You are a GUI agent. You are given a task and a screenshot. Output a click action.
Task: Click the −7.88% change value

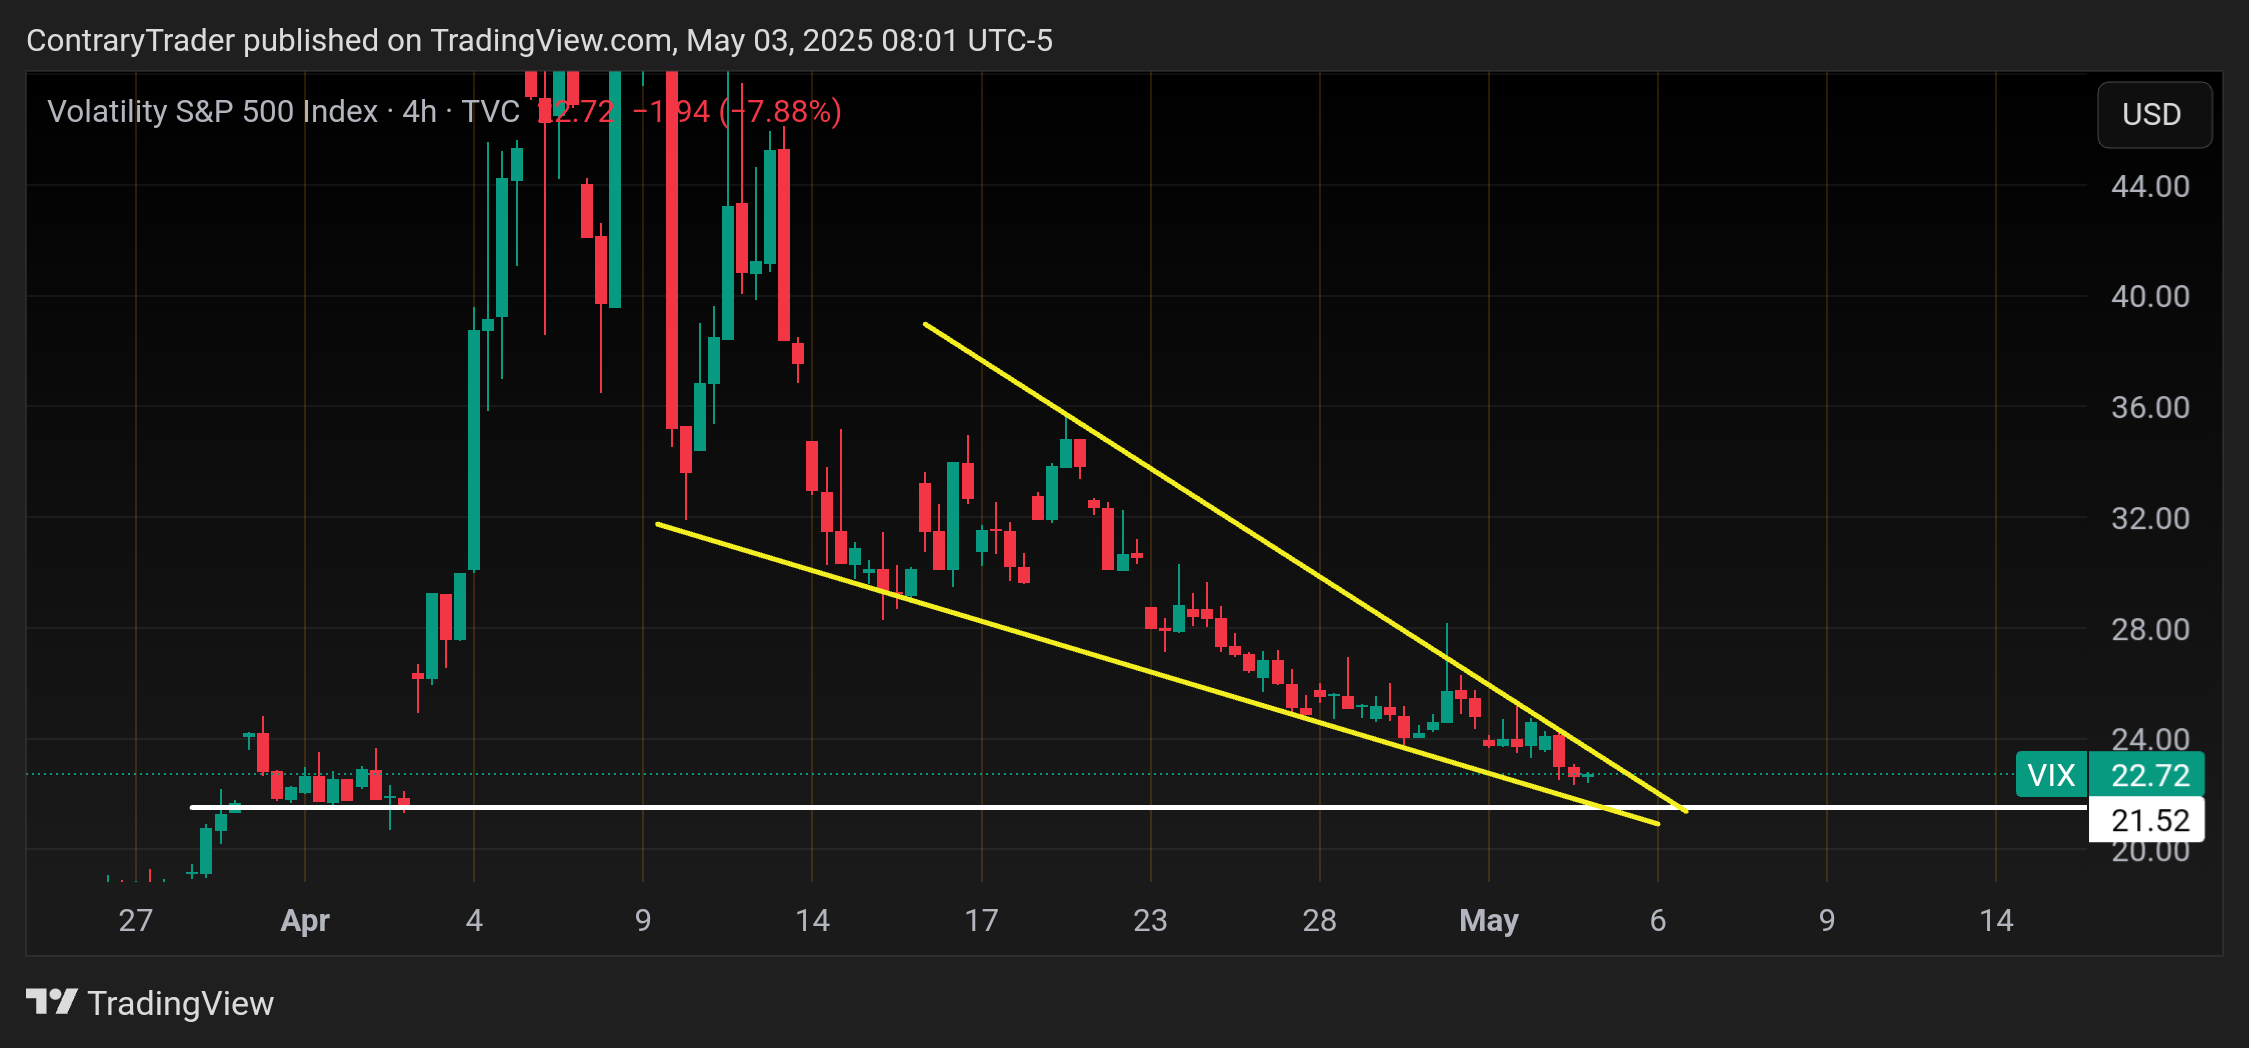pos(780,111)
